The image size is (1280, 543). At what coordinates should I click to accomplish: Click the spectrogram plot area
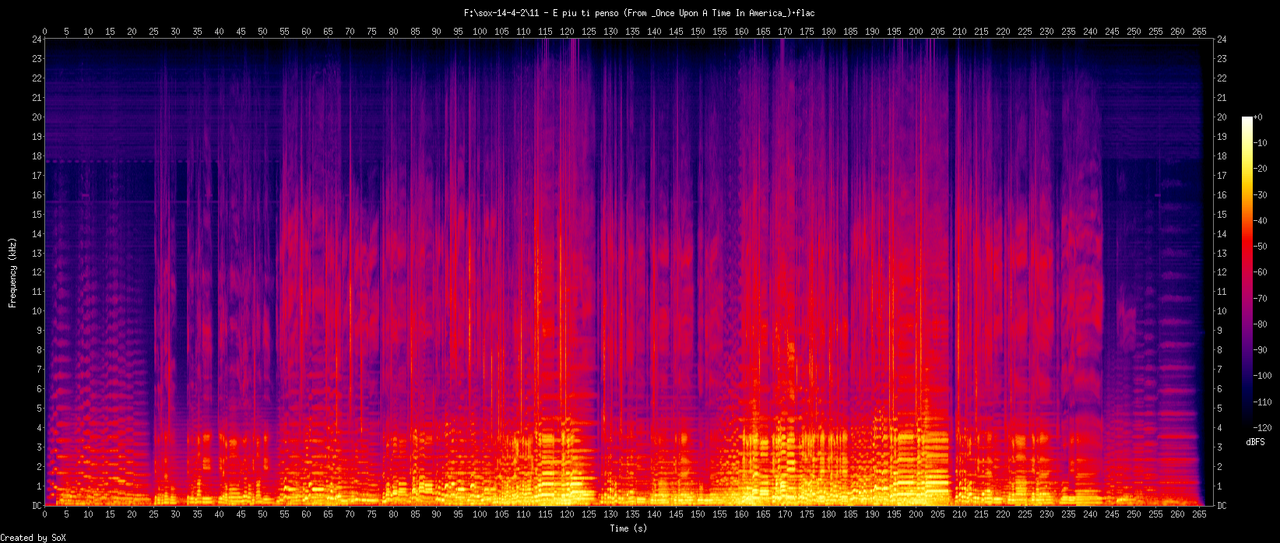(x=627, y=272)
